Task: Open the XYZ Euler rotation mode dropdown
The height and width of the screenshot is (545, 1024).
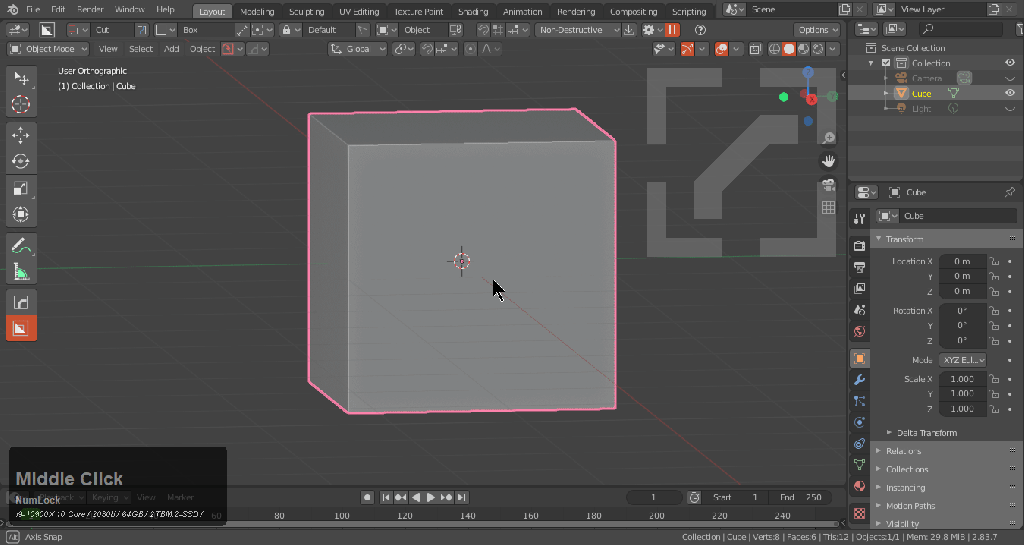Action: (963, 360)
